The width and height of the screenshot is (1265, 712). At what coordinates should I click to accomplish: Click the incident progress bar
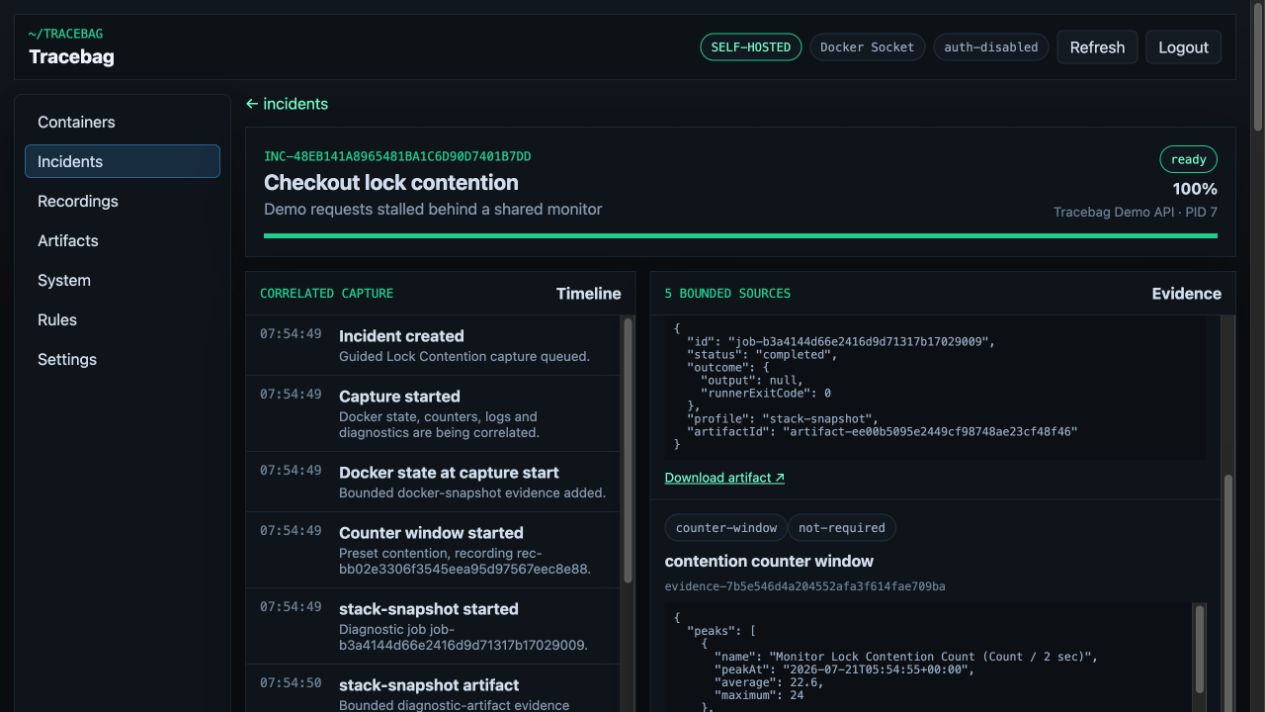coord(740,236)
